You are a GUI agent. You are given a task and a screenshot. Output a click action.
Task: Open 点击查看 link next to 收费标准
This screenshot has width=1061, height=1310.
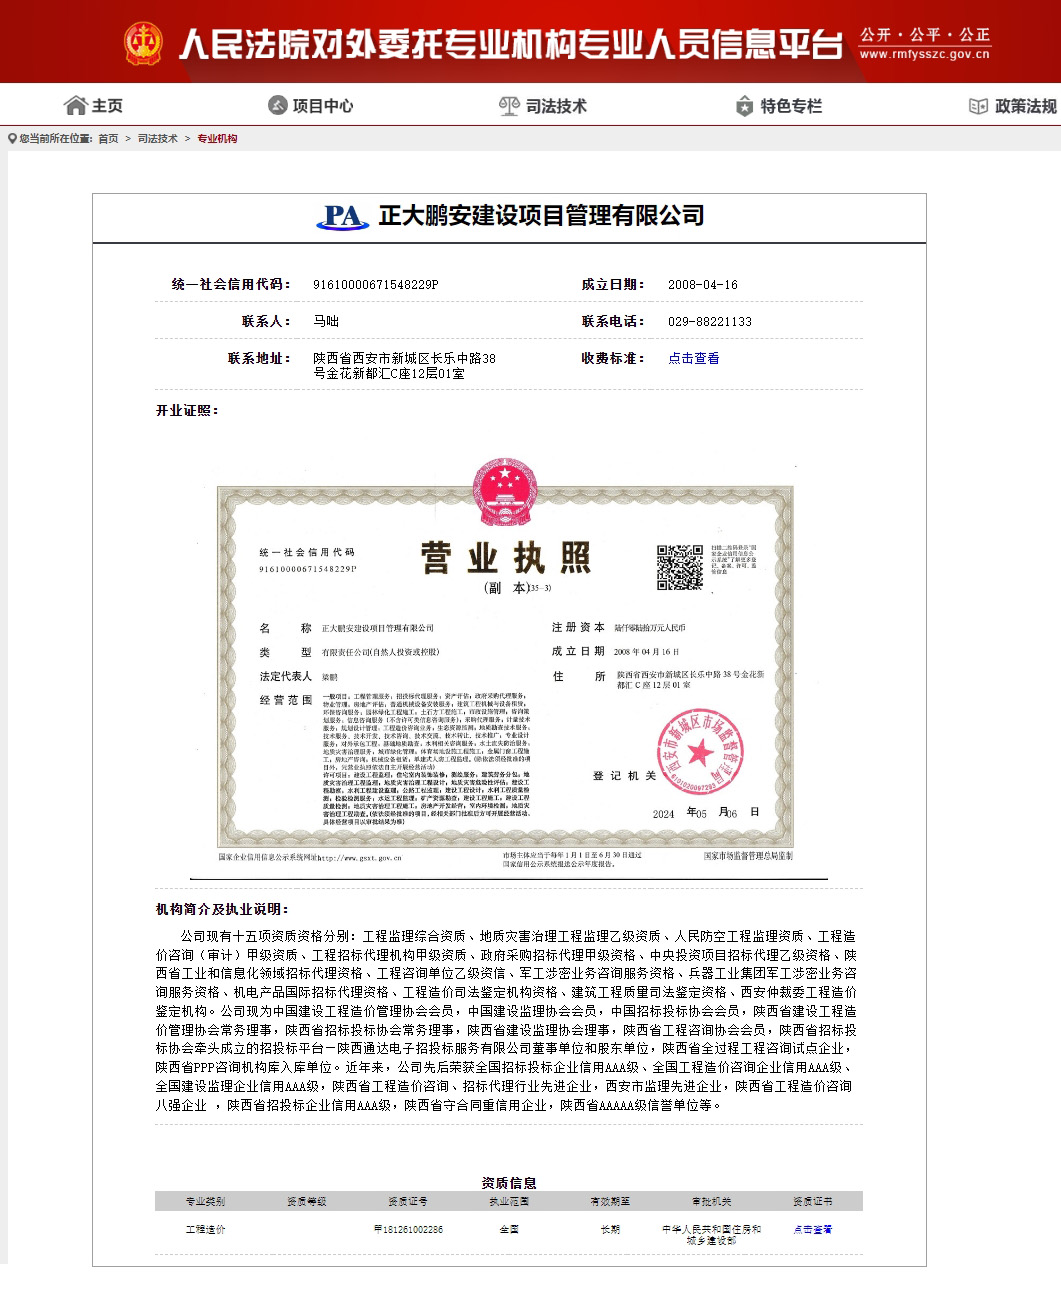[x=693, y=358]
